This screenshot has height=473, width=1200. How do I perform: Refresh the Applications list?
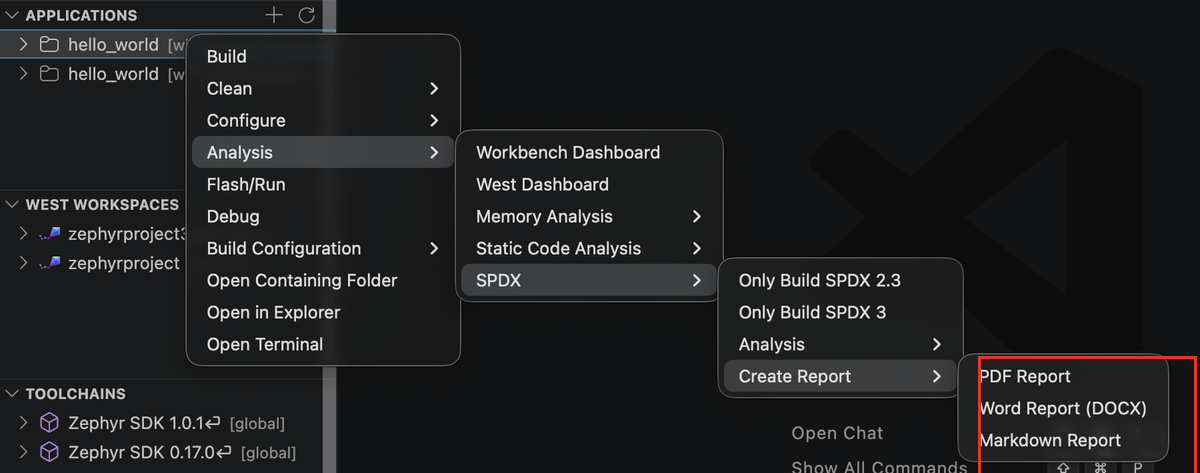point(307,15)
